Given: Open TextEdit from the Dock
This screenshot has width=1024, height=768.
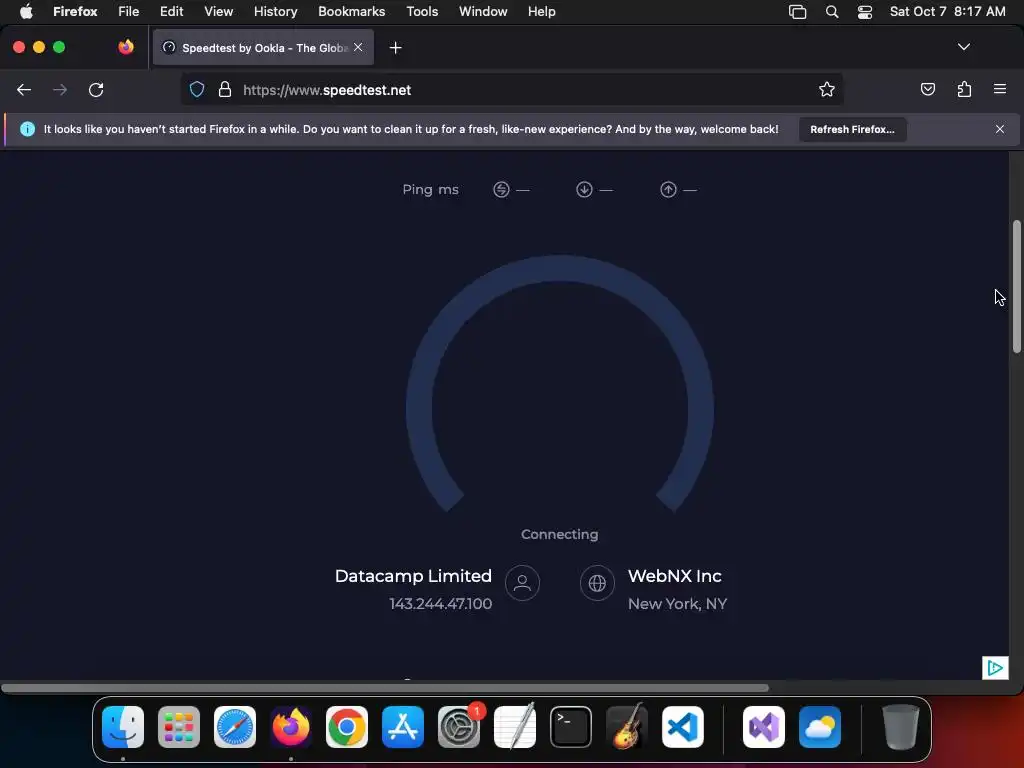Looking at the screenshot, I should point(515,726).
